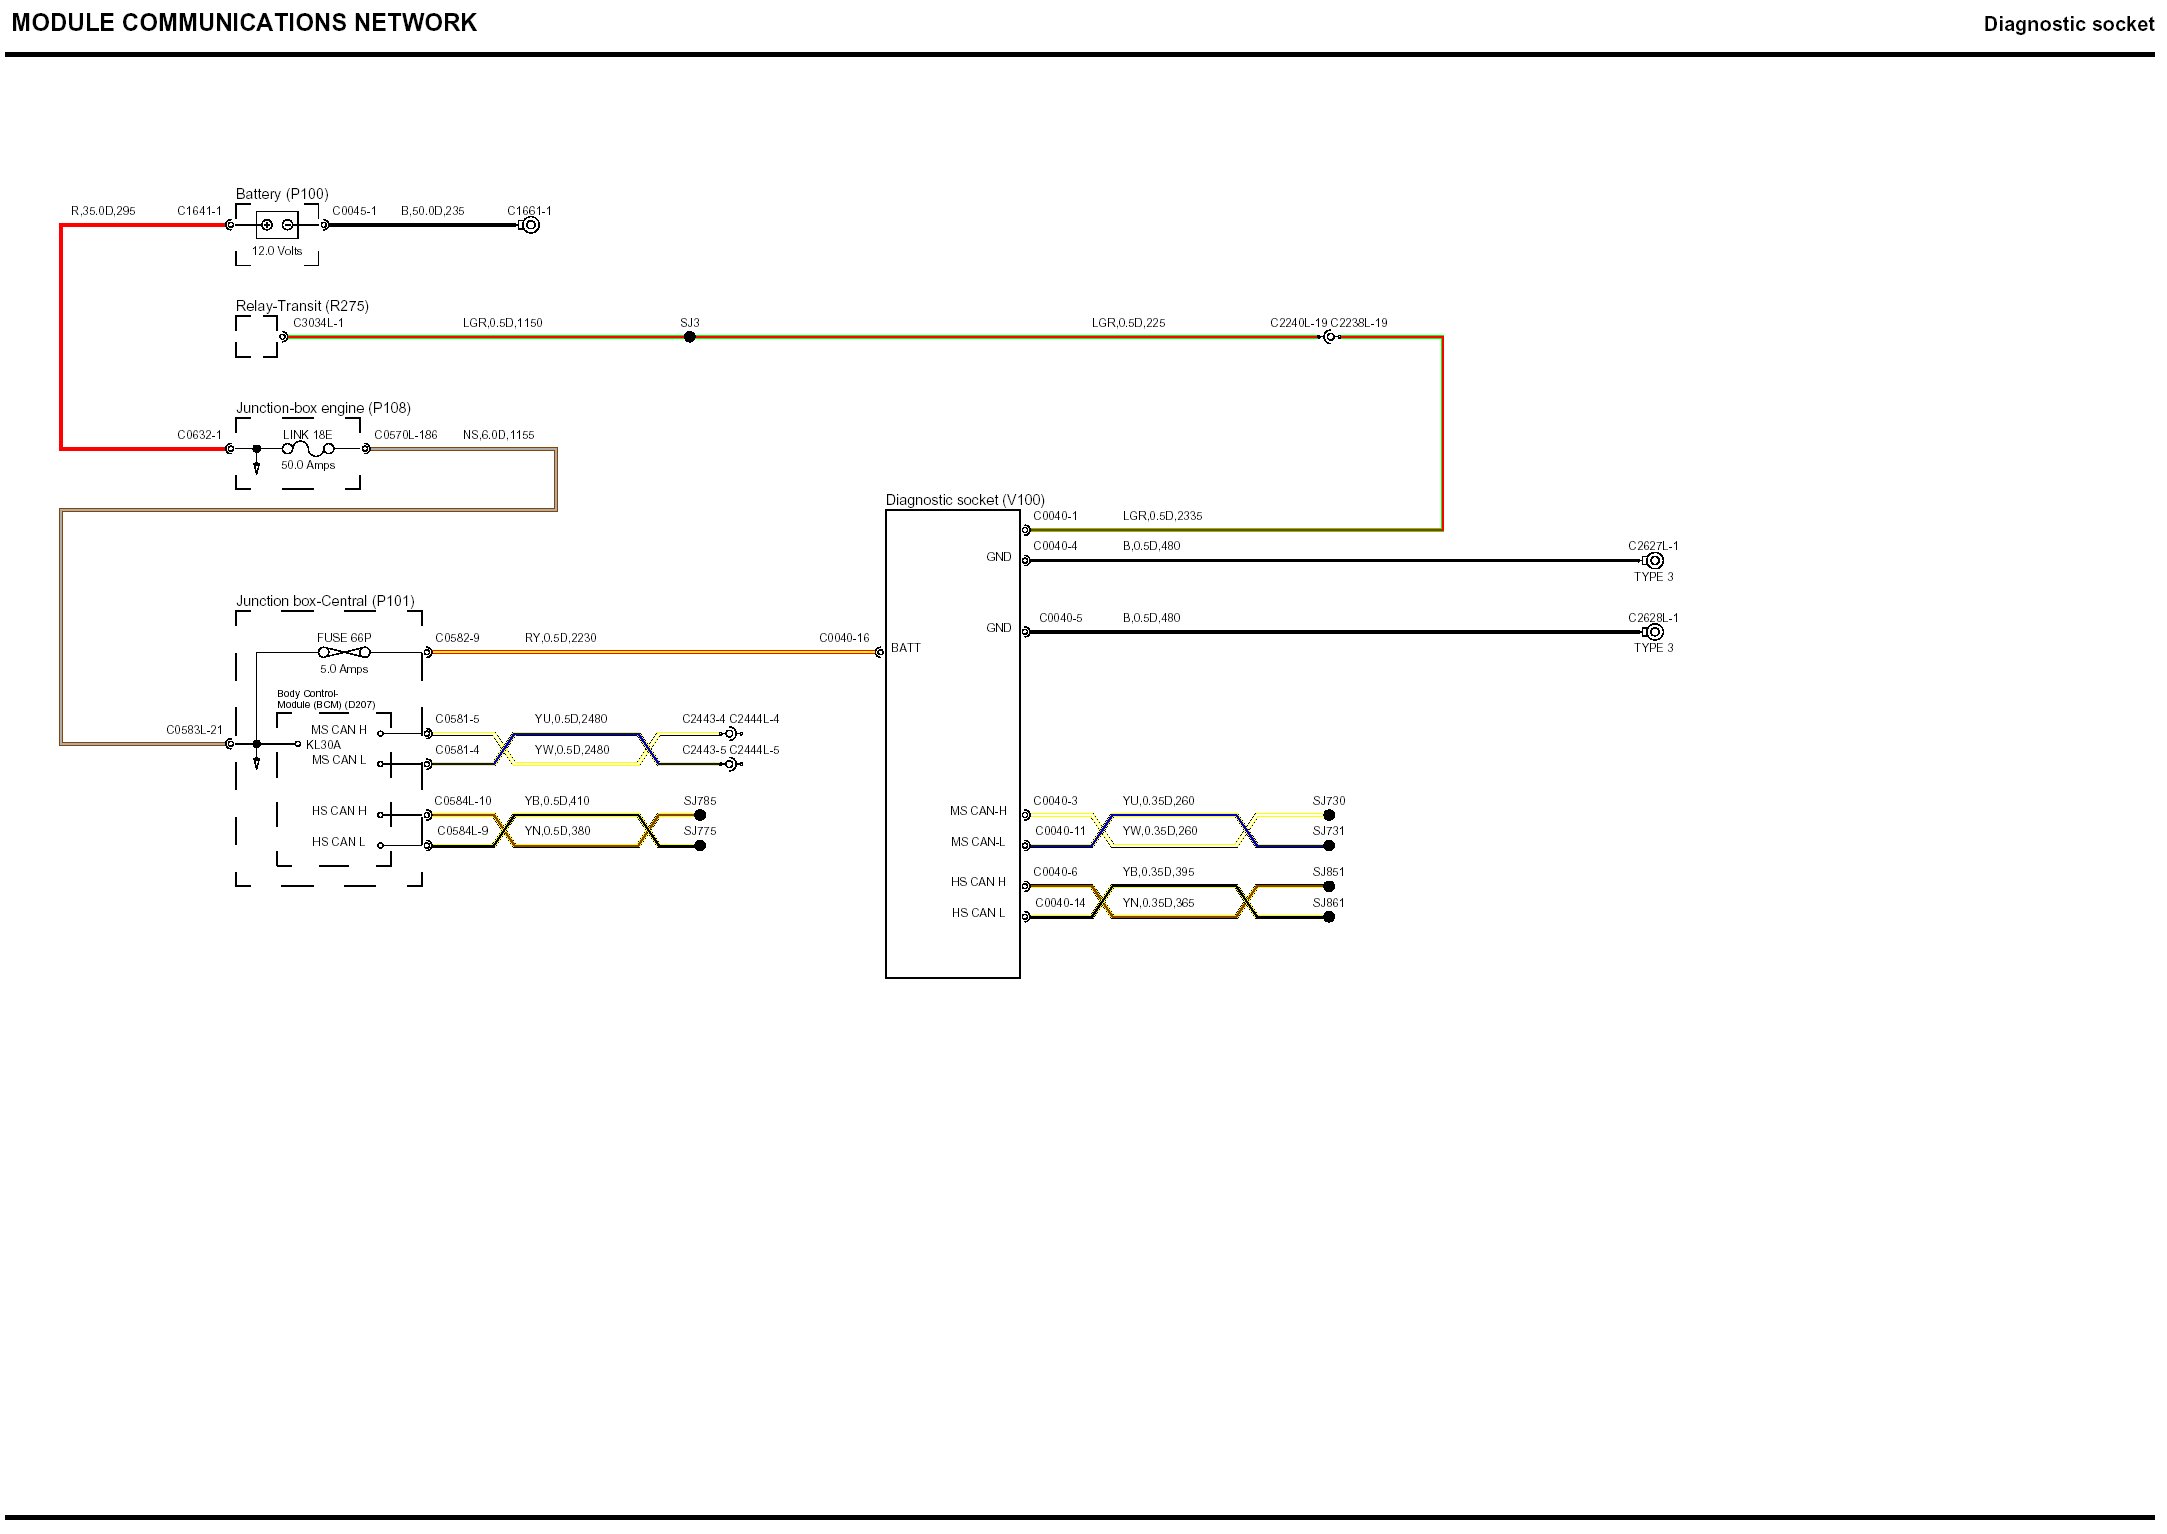The height and width of the screenshot is (1534, 2167).
Task: Click the 'Diagnostic socket' header at top right
Action: (x=2068, y=24)
